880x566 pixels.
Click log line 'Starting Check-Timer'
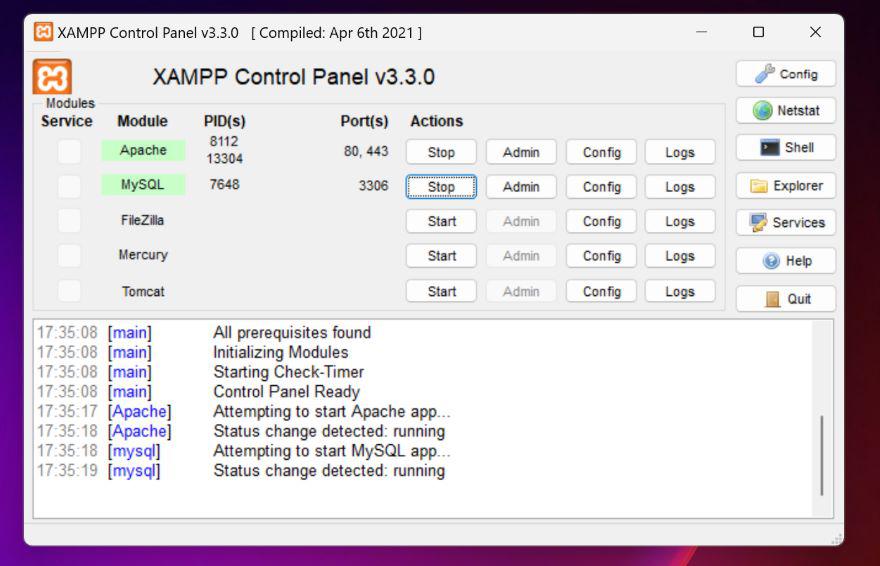tap(288, 372)
